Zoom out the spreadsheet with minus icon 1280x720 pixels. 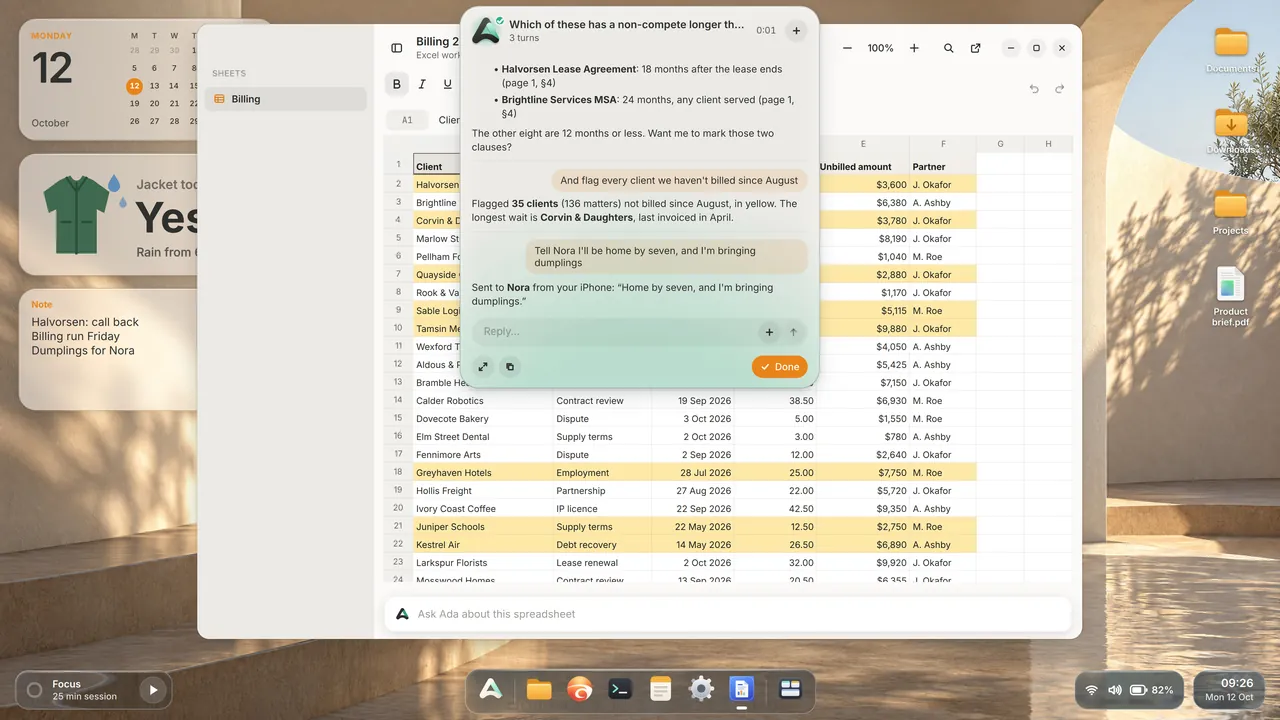pos(847,48)
